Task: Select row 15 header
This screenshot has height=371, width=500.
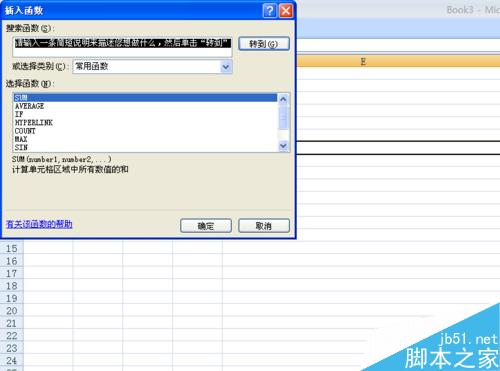Action: tap(12, 248)
